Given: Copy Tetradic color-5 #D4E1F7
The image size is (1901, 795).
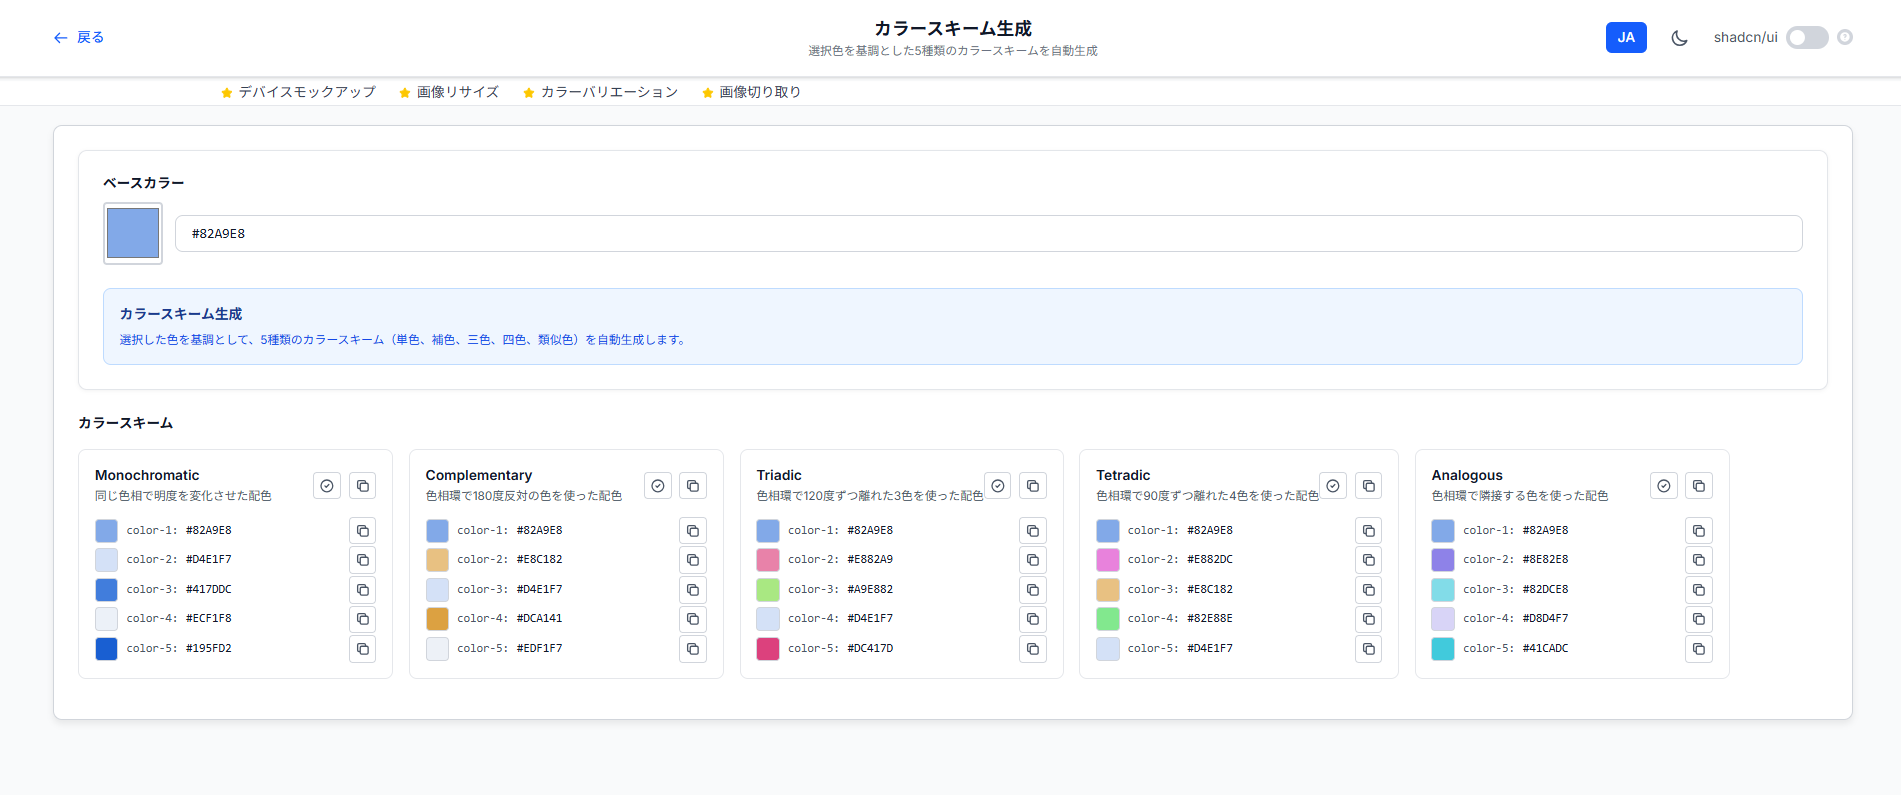Looking at the screenshot, I should tap(1369, 649).
